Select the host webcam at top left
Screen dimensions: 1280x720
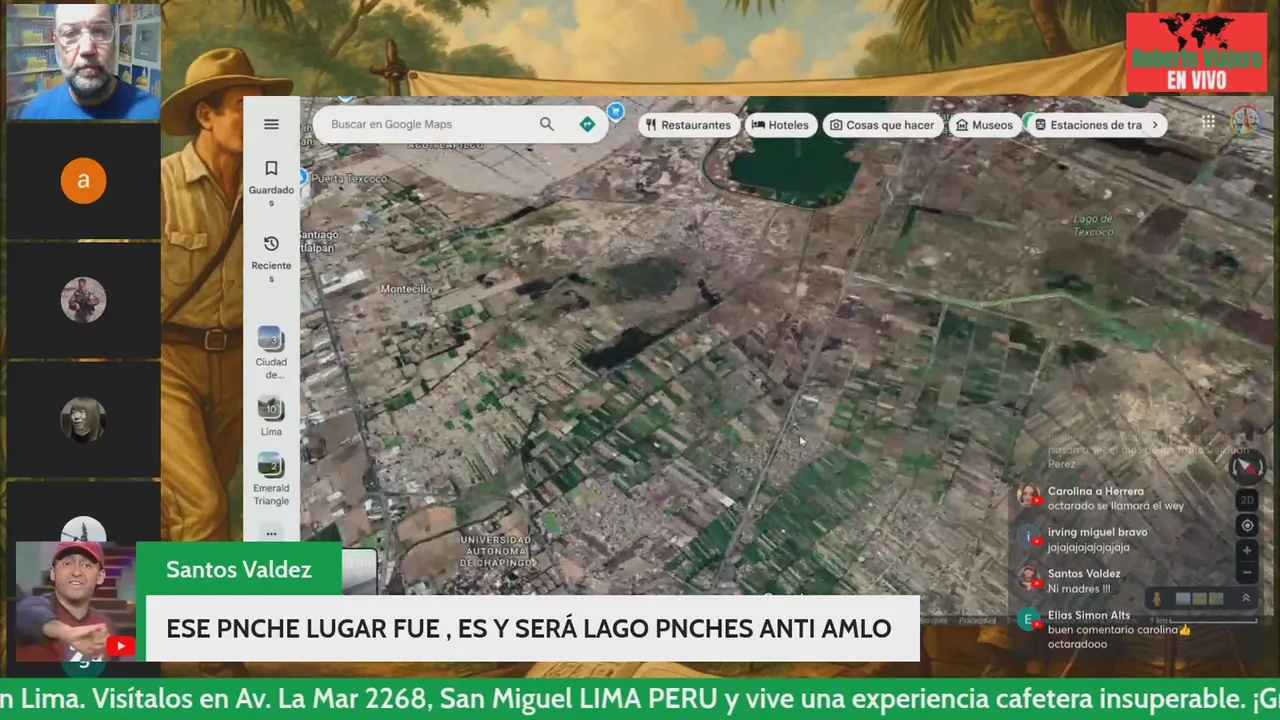tap(83, 62)
